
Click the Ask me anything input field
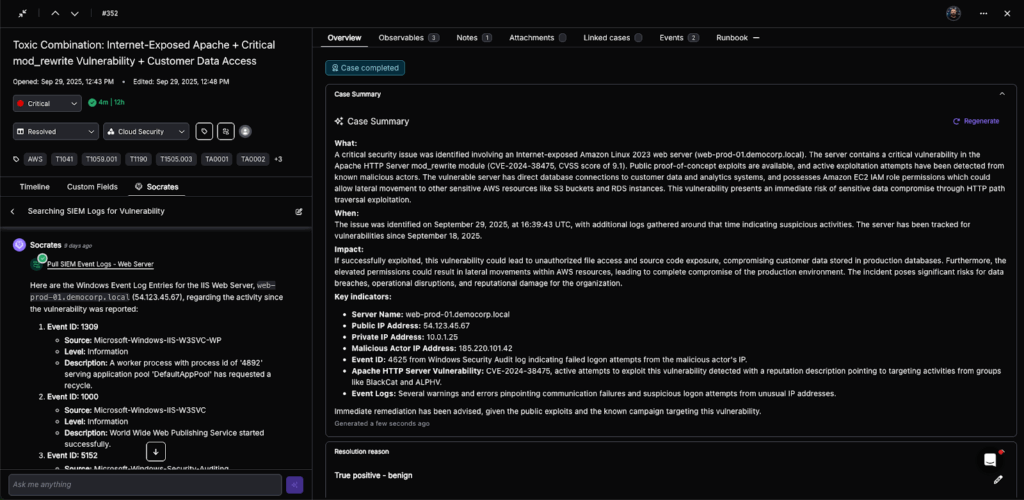pyautogui.click(x=145, y=484)
